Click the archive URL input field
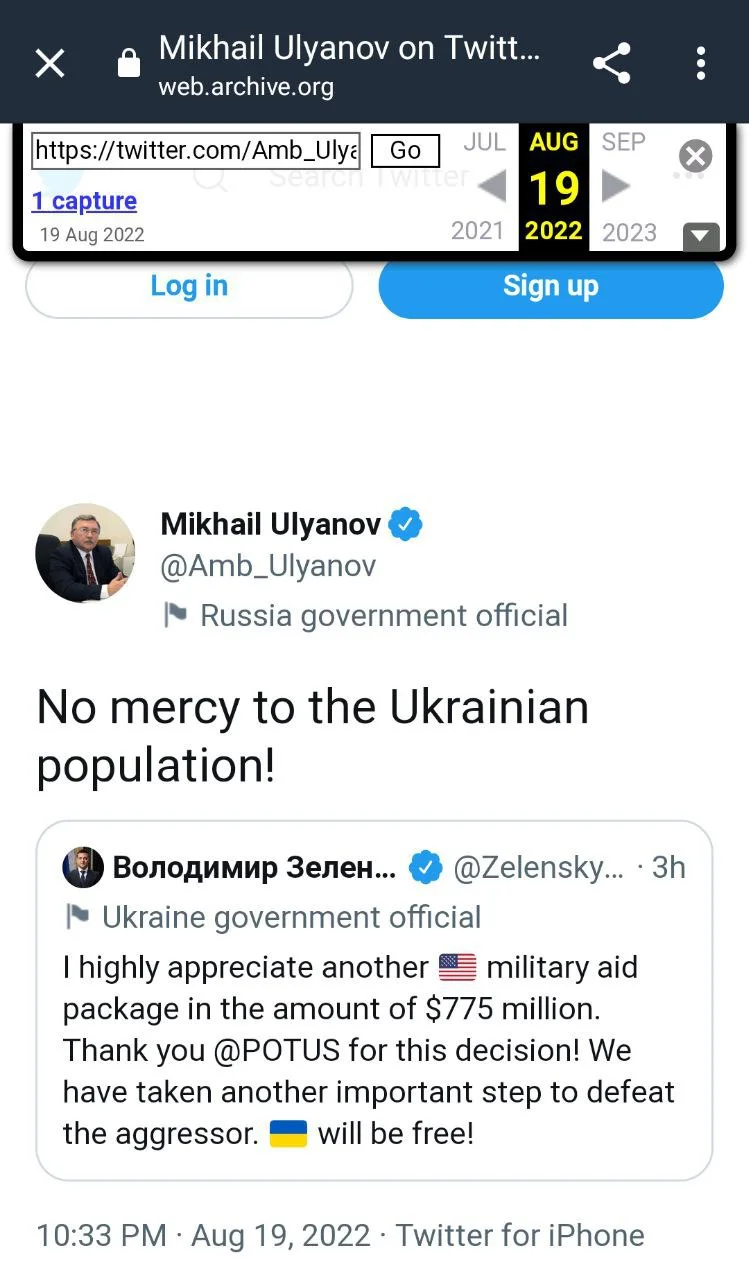The image size is (749, 1280). tap(195, 150)
